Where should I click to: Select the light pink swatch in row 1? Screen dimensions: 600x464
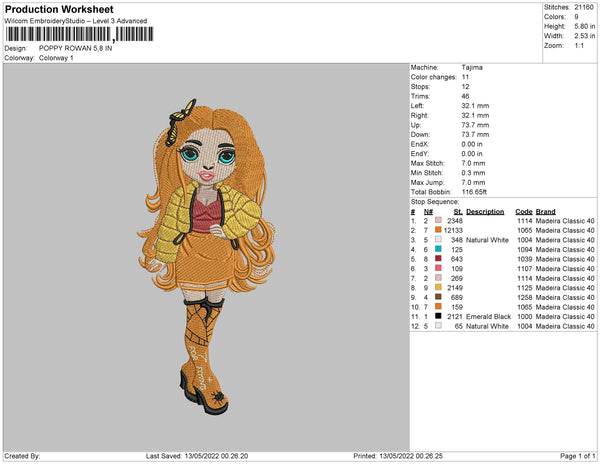pos(438,220)
